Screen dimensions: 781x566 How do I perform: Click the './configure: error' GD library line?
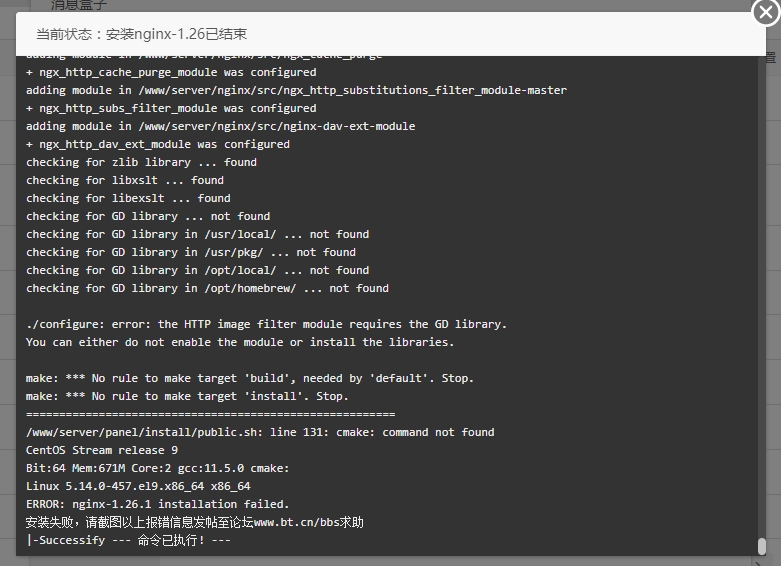pos(266,324)
